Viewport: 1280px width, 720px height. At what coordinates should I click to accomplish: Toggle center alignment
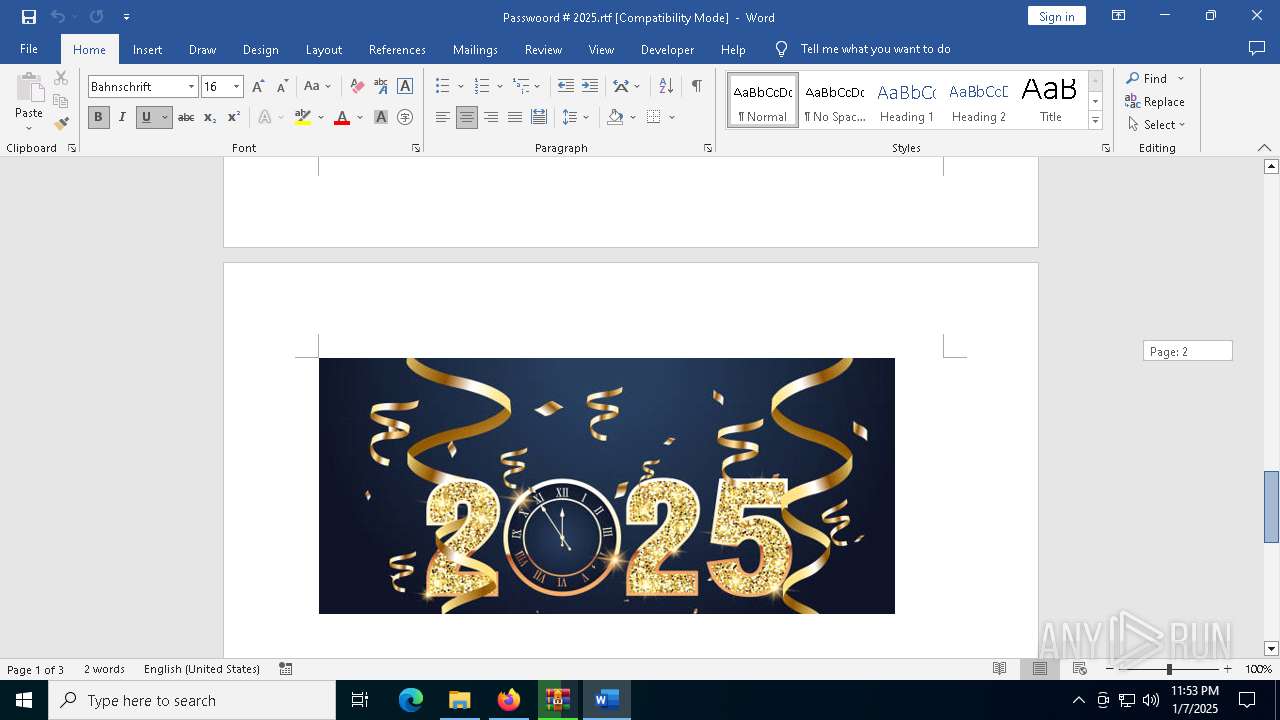click(x=467, y=117)
